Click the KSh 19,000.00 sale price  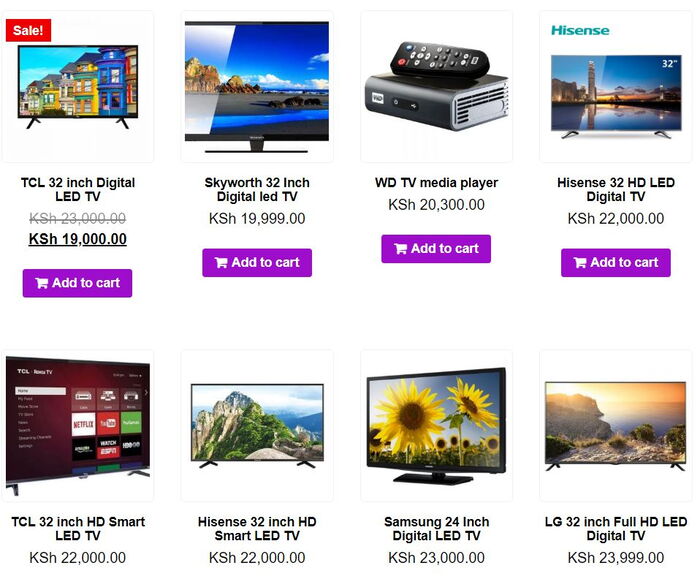point(78,239)
